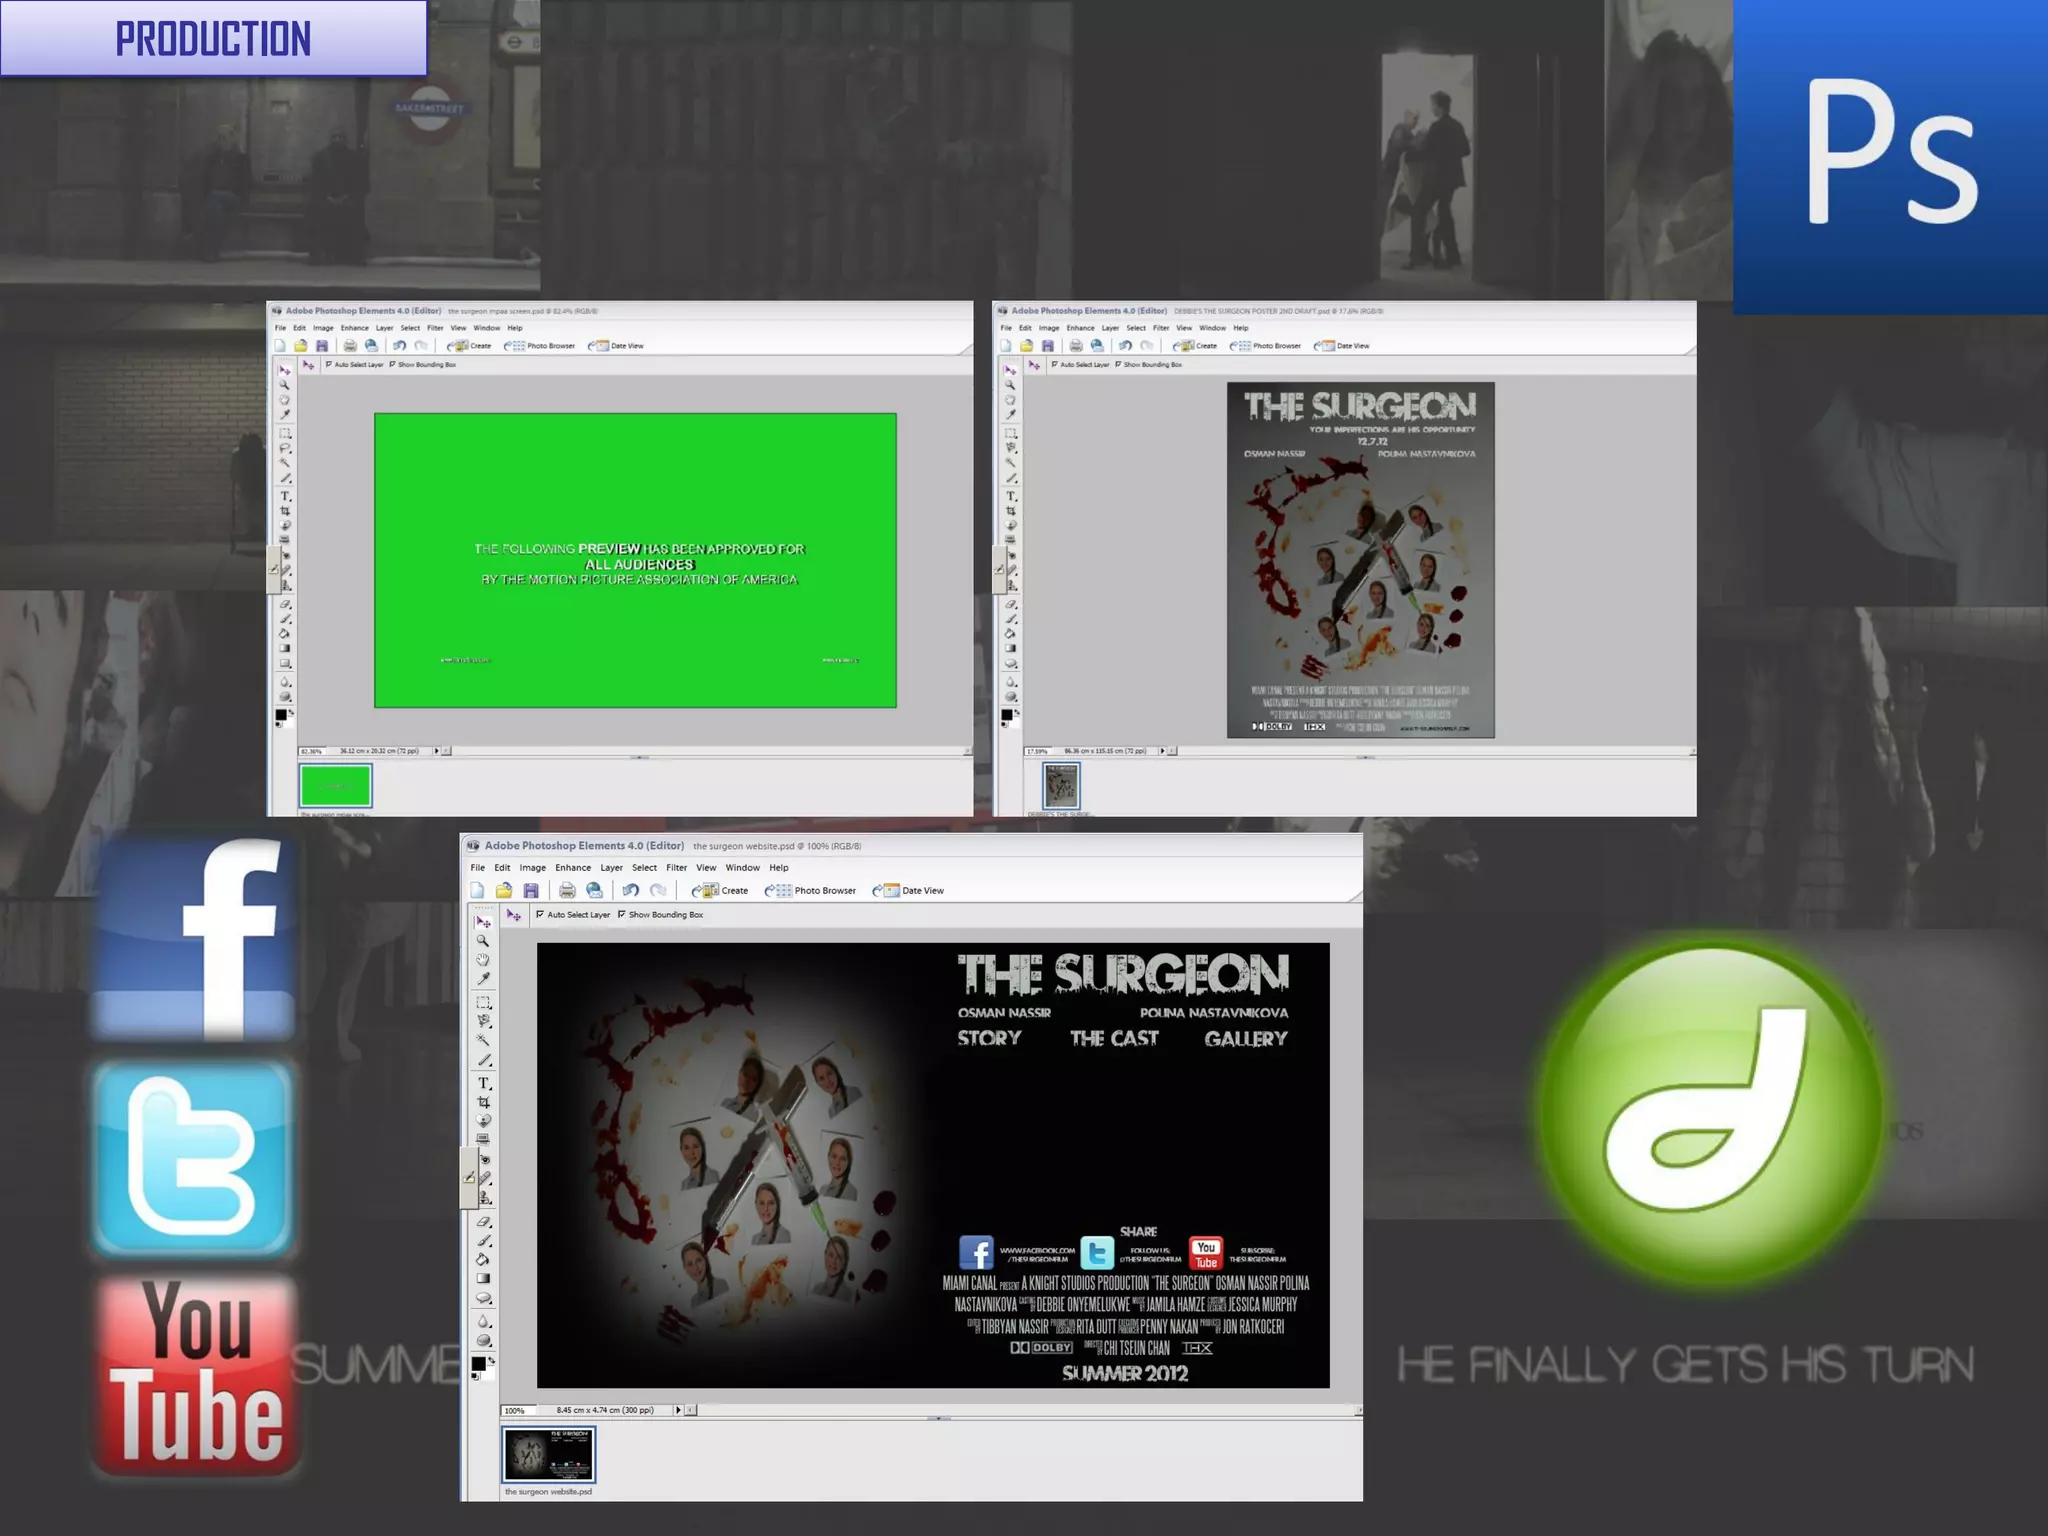Click green thumbnail in mpaa window photo bin
This screenshot has width=2048, height=1536.
[335, 786]
